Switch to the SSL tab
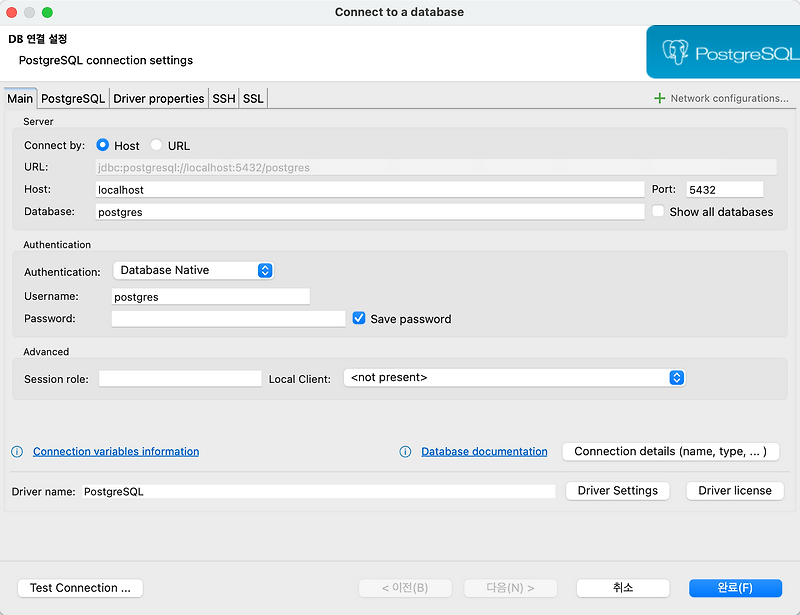Screen dimensions: 800x615 coord(252,98)
